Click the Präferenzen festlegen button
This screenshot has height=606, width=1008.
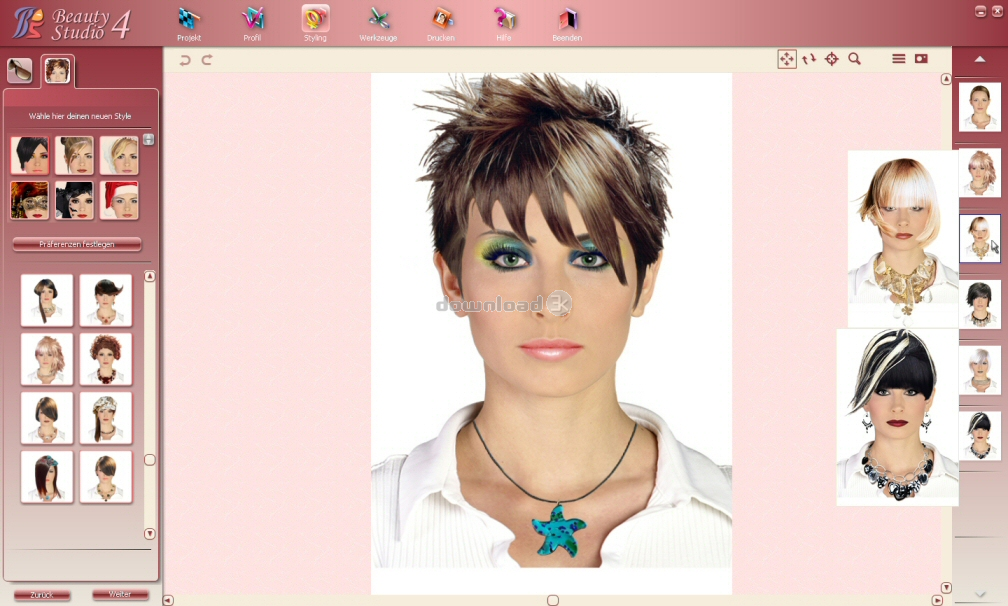77,244
